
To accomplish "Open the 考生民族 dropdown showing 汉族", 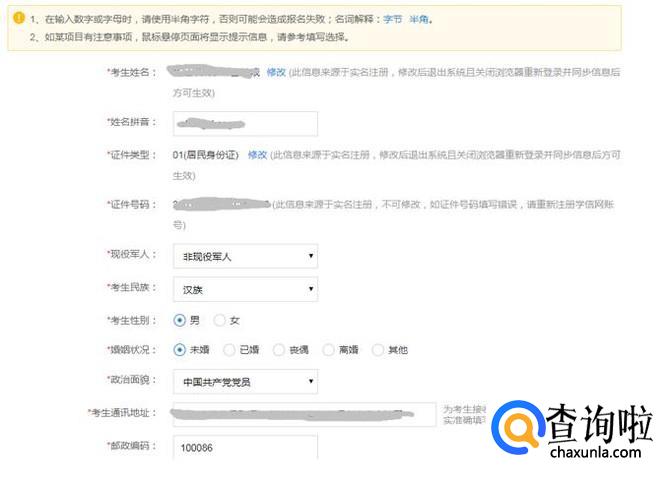I will pyautogui.click(x=245, y=289).
